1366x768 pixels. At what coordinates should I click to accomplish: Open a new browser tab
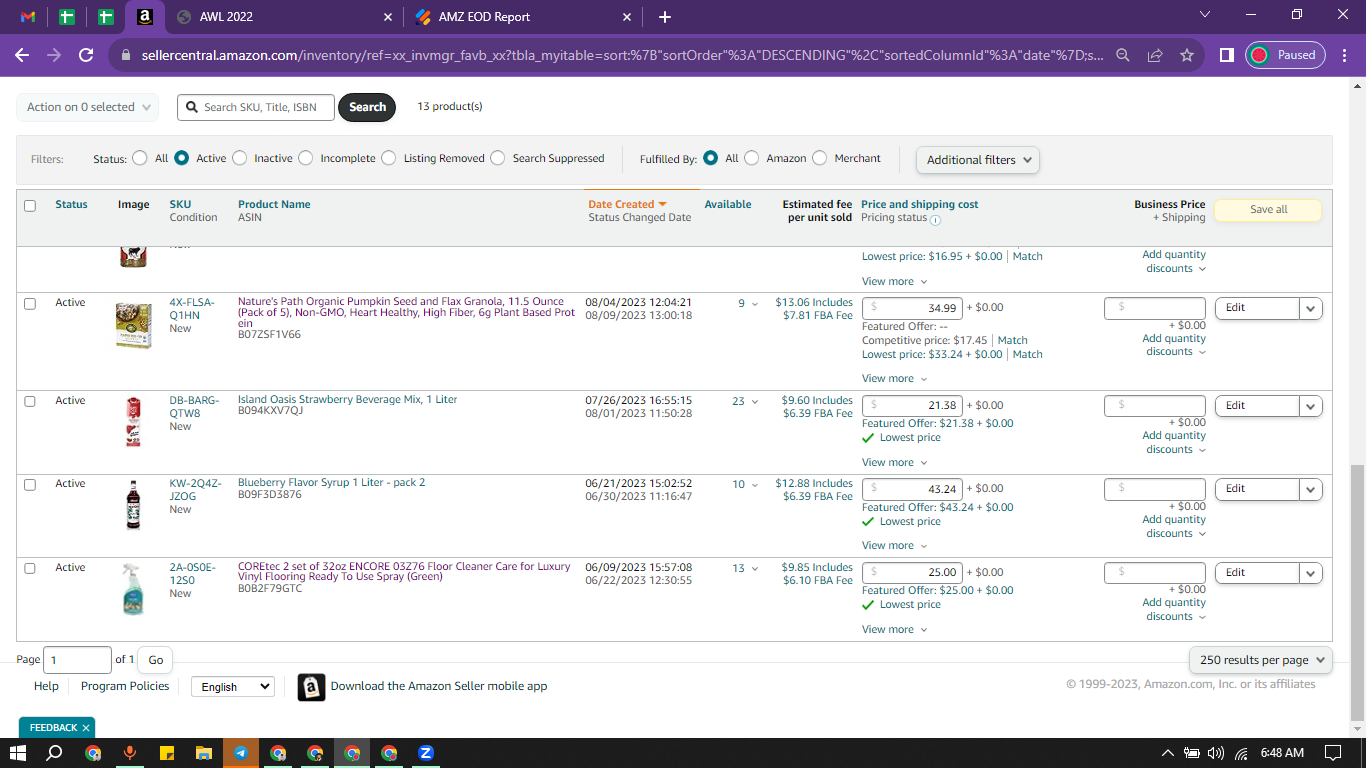click(x=665, y=17)
